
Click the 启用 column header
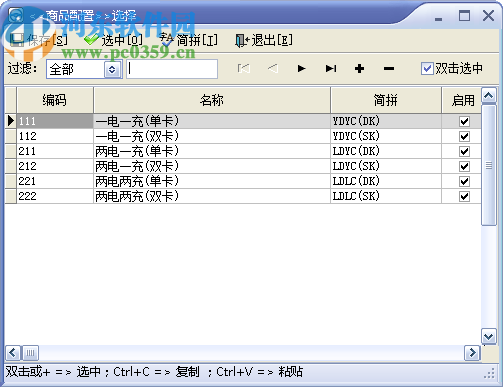pyautogui.click(x=462, y=100)
